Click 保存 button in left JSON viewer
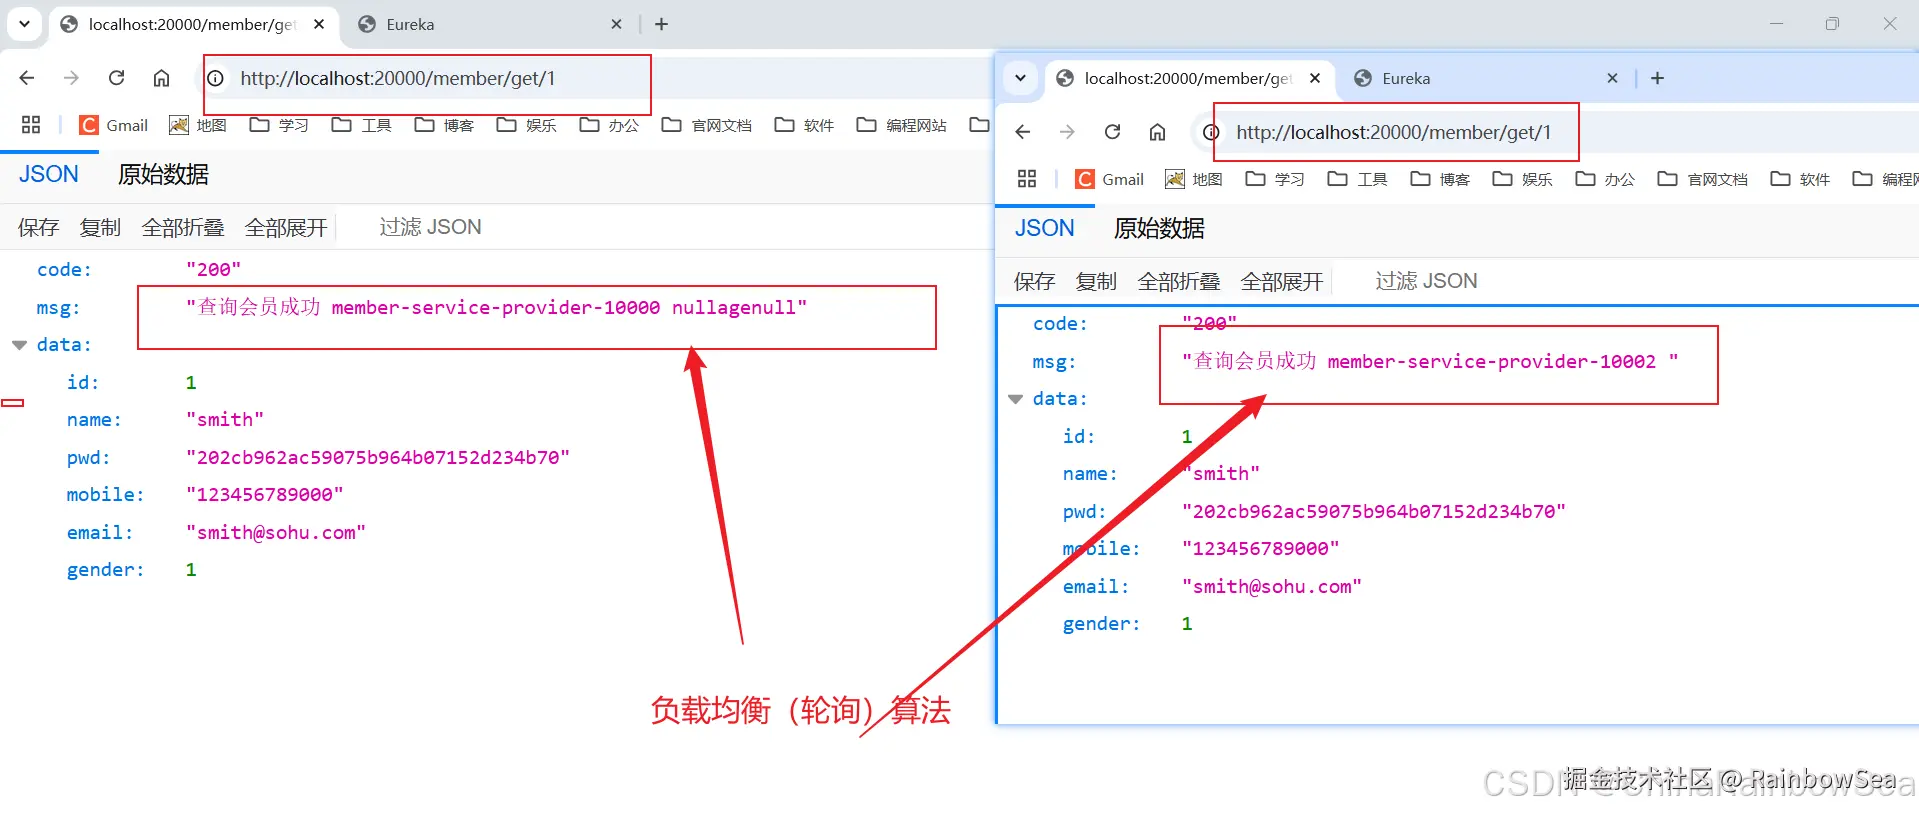 point(38,228)
